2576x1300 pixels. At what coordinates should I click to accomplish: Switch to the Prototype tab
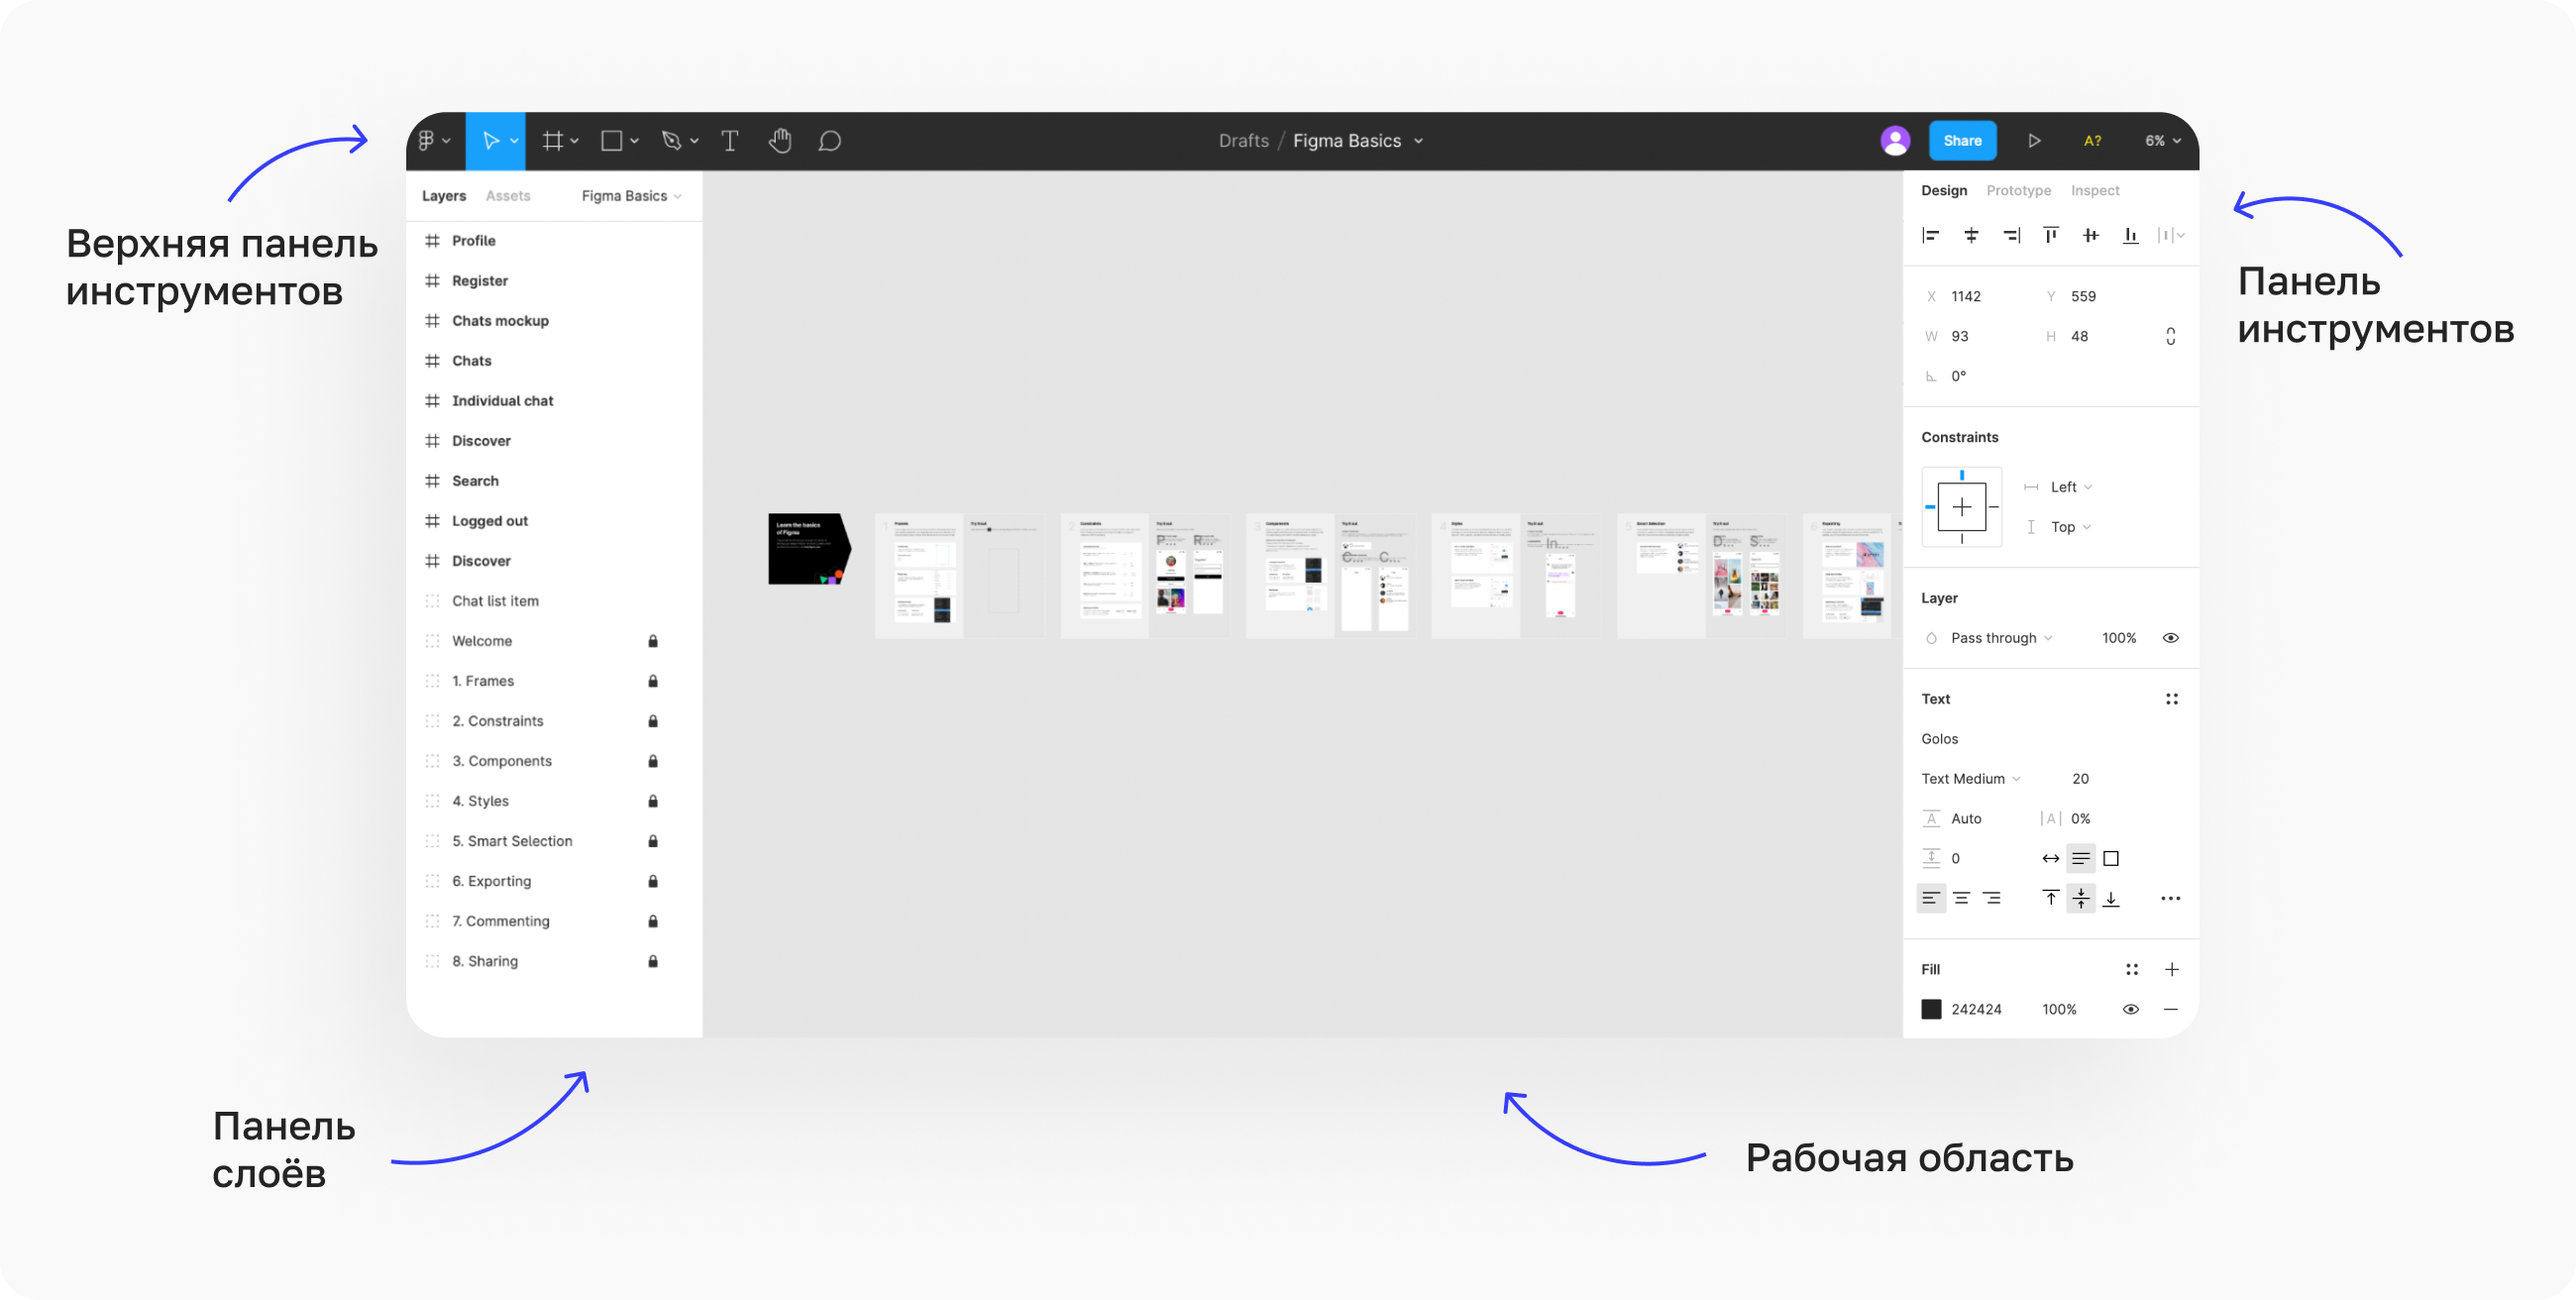(2018, 190)
